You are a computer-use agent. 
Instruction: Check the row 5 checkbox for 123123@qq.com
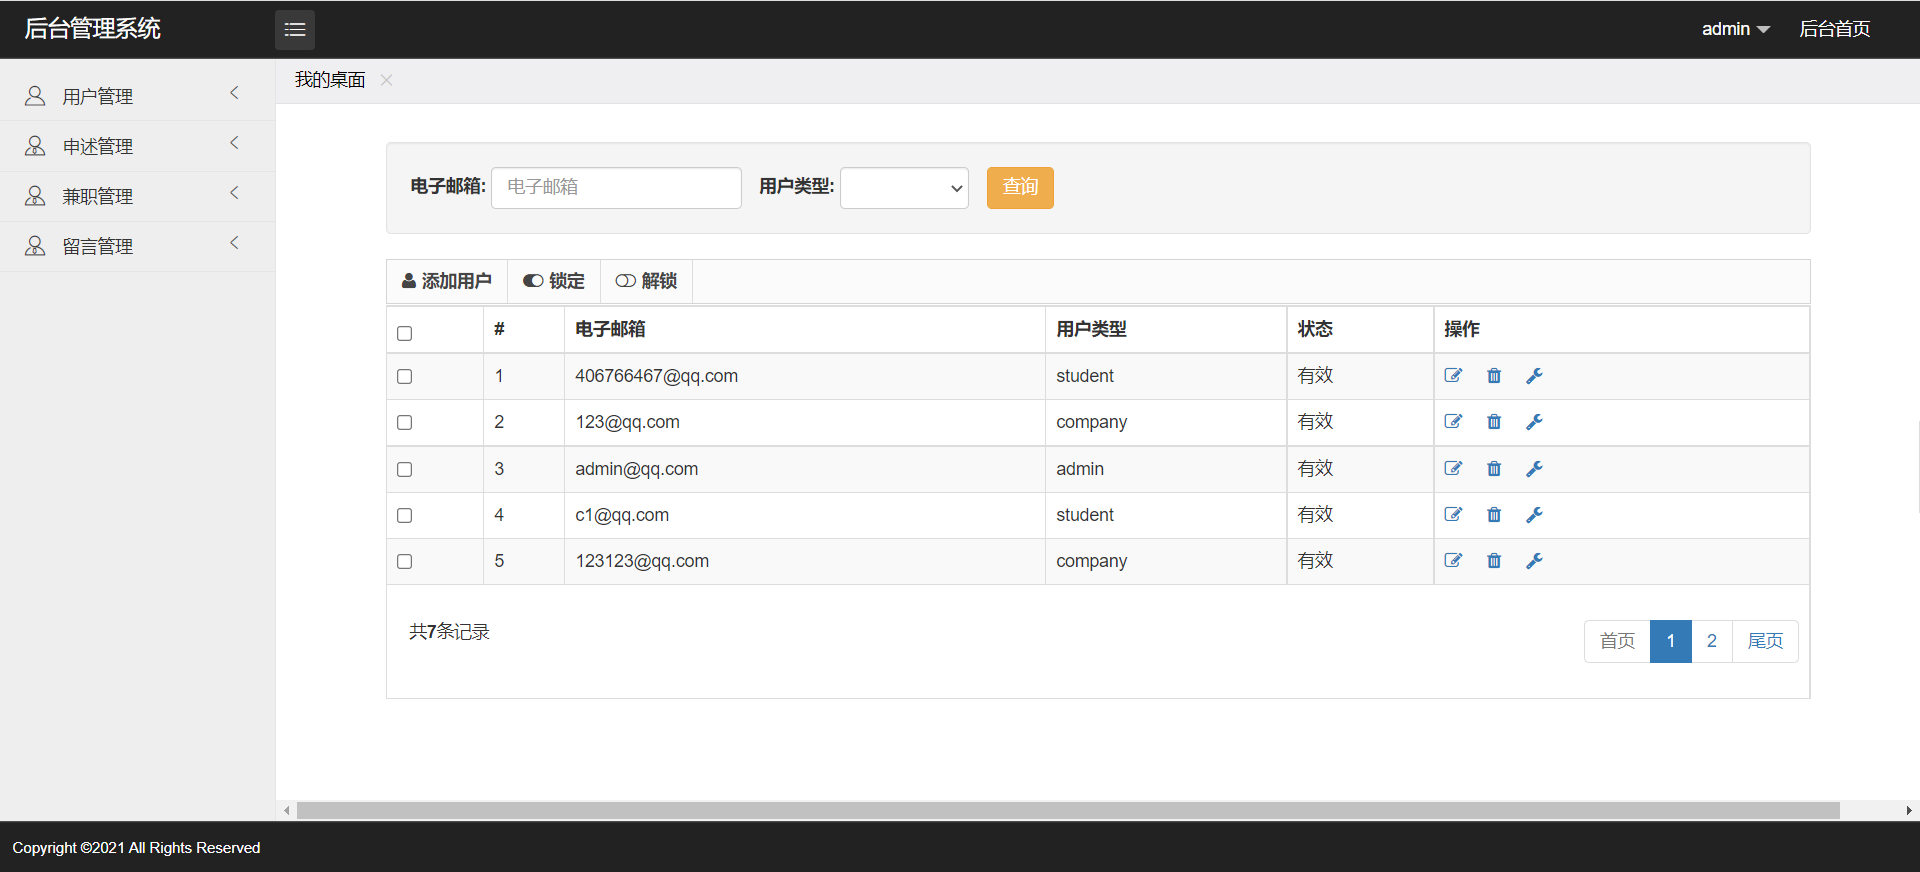tap(404, 561)
